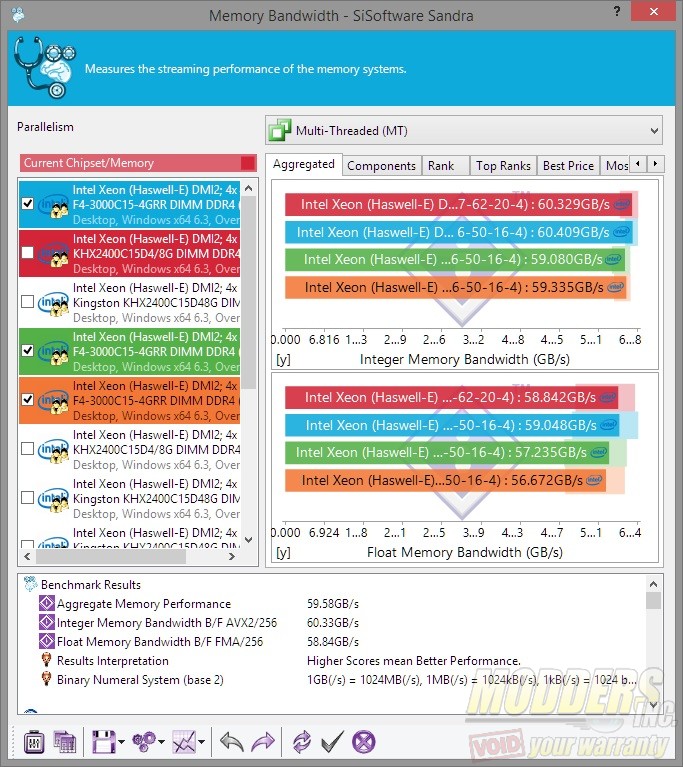Go forward with the purple right arrow
This screenshot has width=683, height=767.
pyautogui.click(x=263, y=743)
